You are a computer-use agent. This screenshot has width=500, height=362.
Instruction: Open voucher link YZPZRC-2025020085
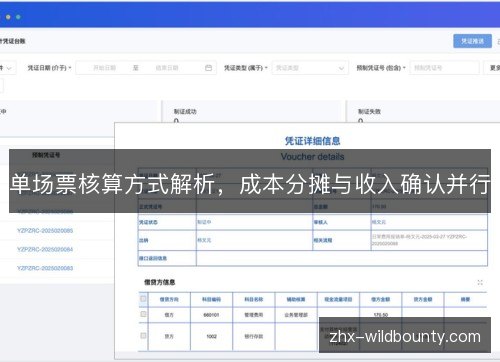45,230
